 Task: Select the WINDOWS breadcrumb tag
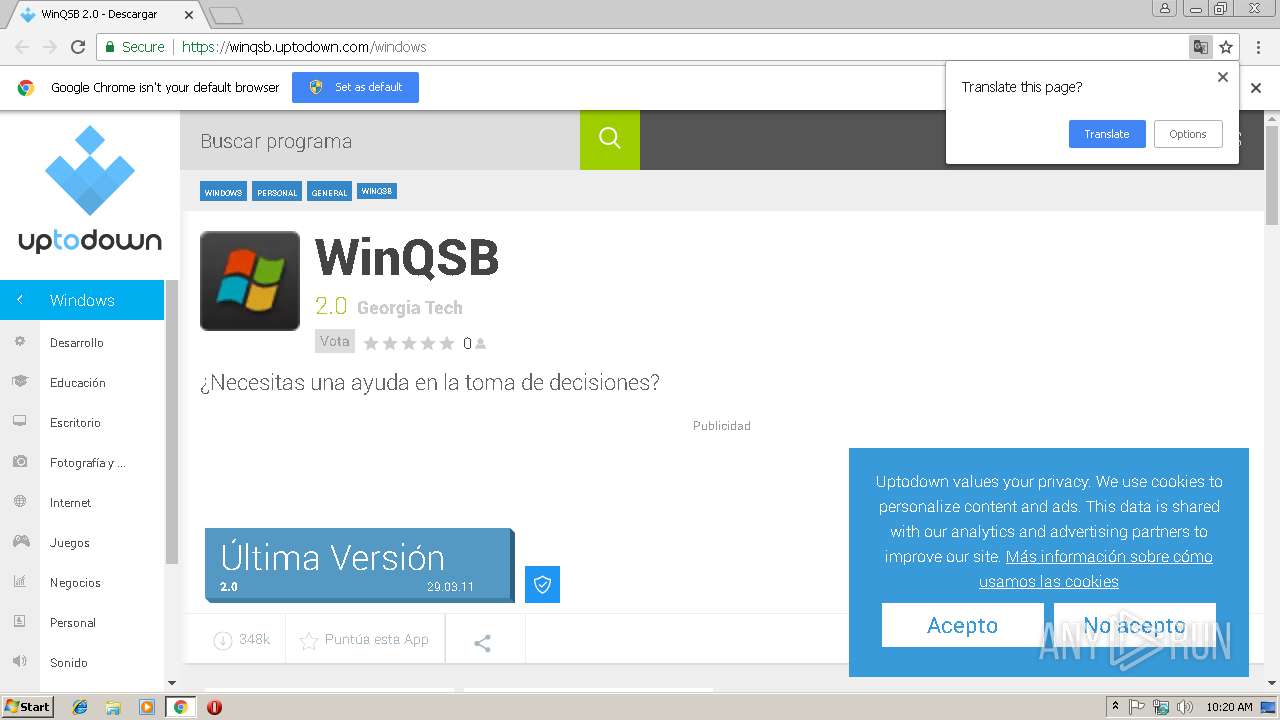click(x=223, y=192)
